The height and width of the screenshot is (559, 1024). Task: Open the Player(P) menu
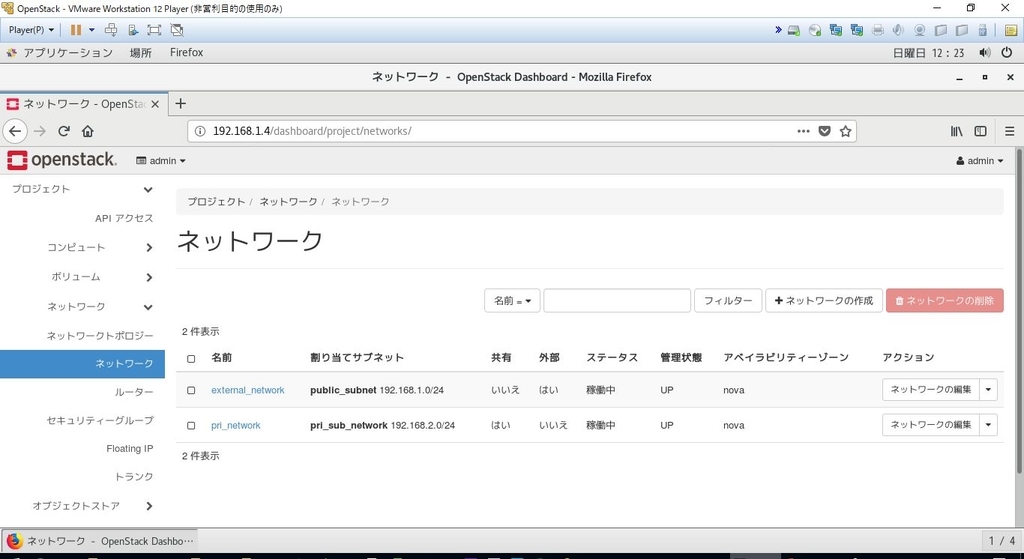31,30
